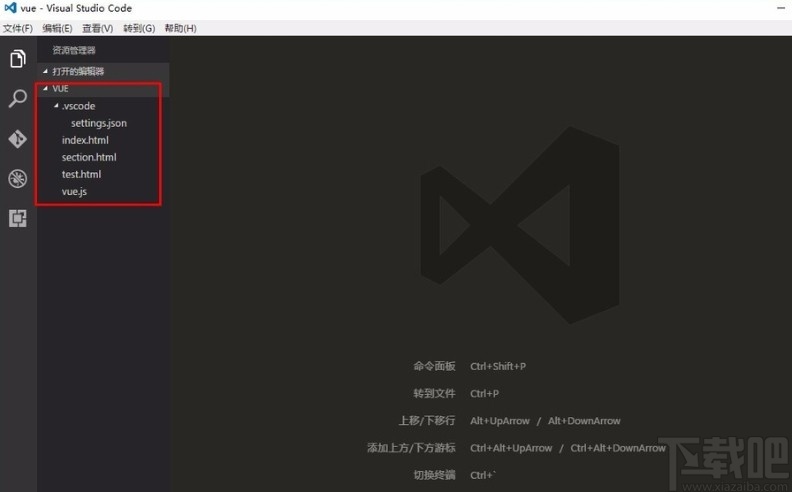792x492 pixels.
Task: Open the Git source control view
Action: point(18,138)
